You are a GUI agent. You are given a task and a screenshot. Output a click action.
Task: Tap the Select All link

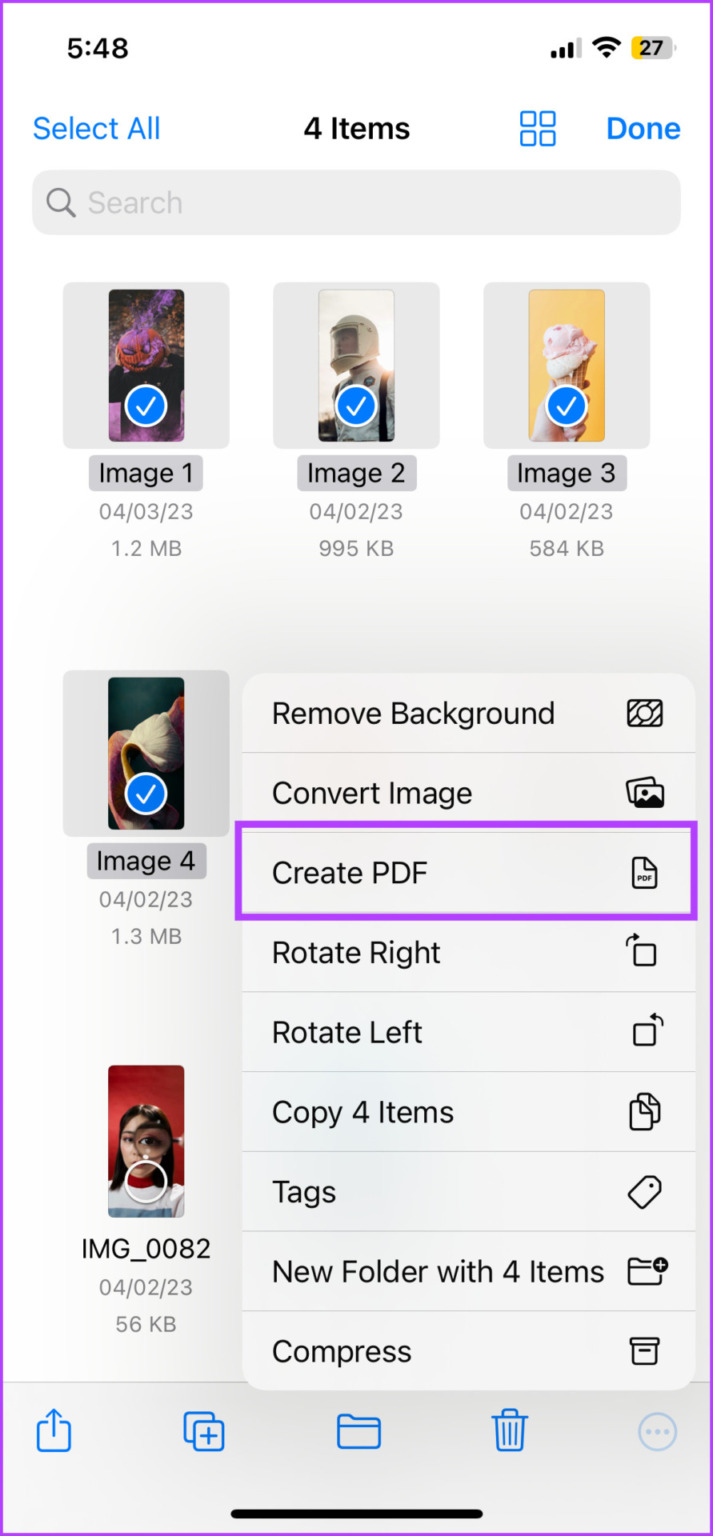(x=96, y=128)
